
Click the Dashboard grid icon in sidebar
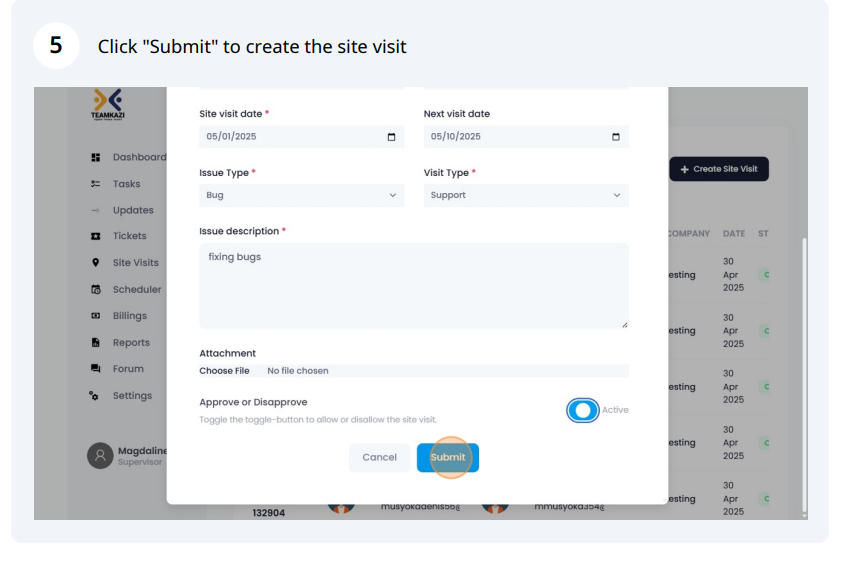point(96,157)
